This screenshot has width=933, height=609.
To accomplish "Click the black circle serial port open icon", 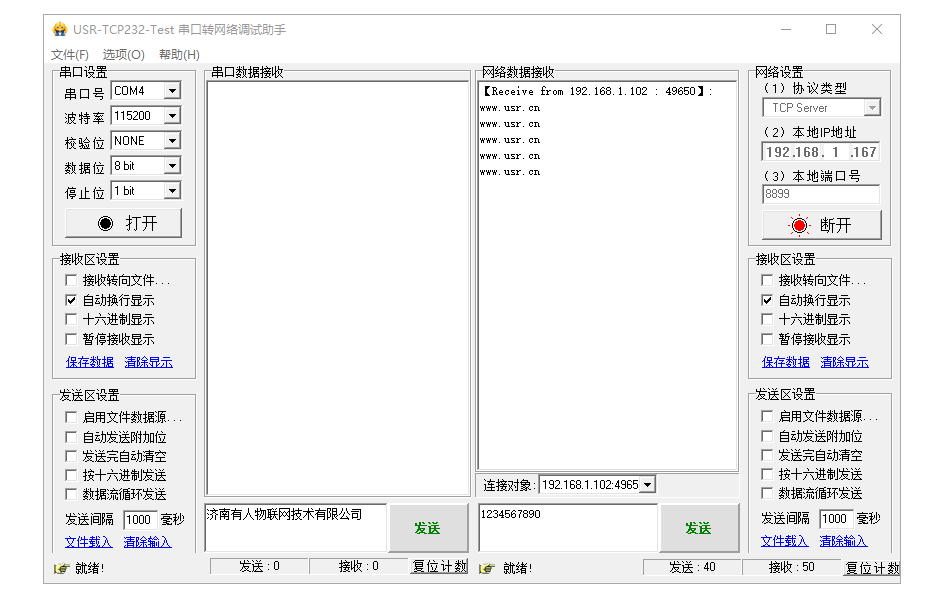I will click(105, 223).
